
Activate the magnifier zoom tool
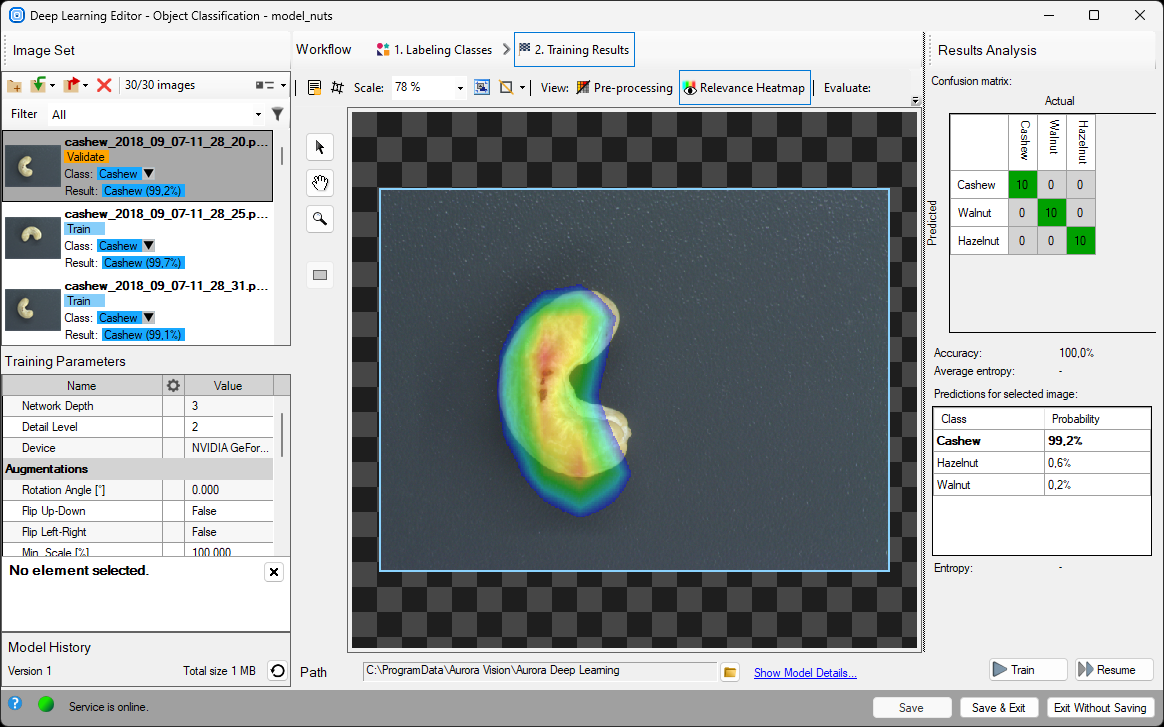320,219
